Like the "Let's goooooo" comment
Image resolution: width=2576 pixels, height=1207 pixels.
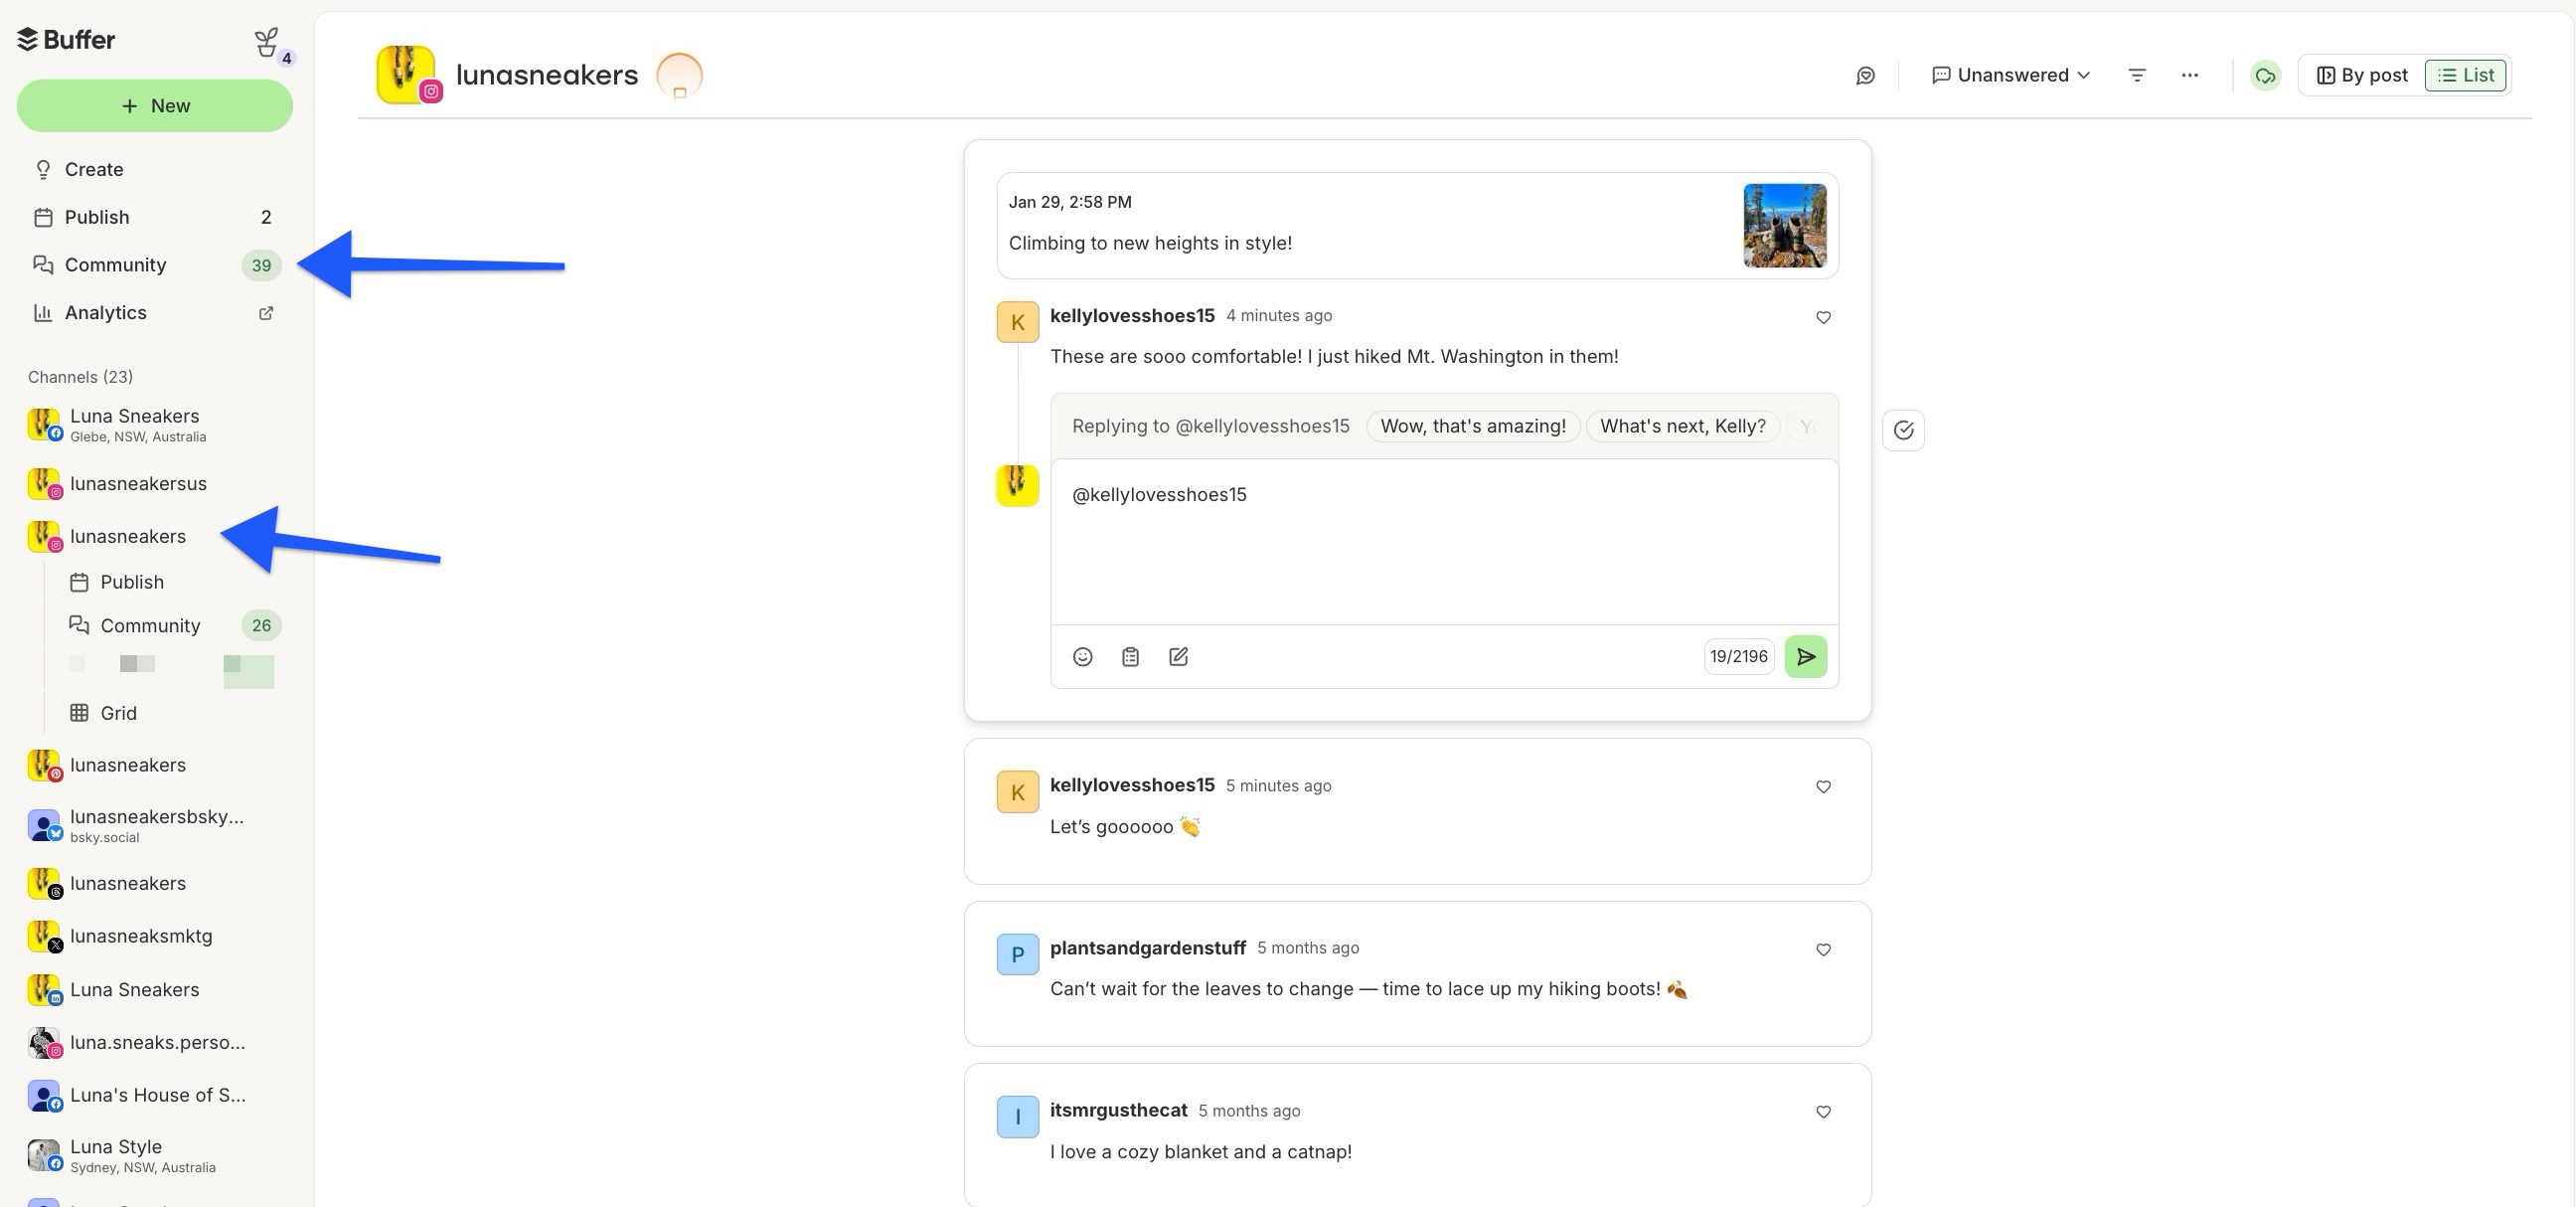(1823, 788)
